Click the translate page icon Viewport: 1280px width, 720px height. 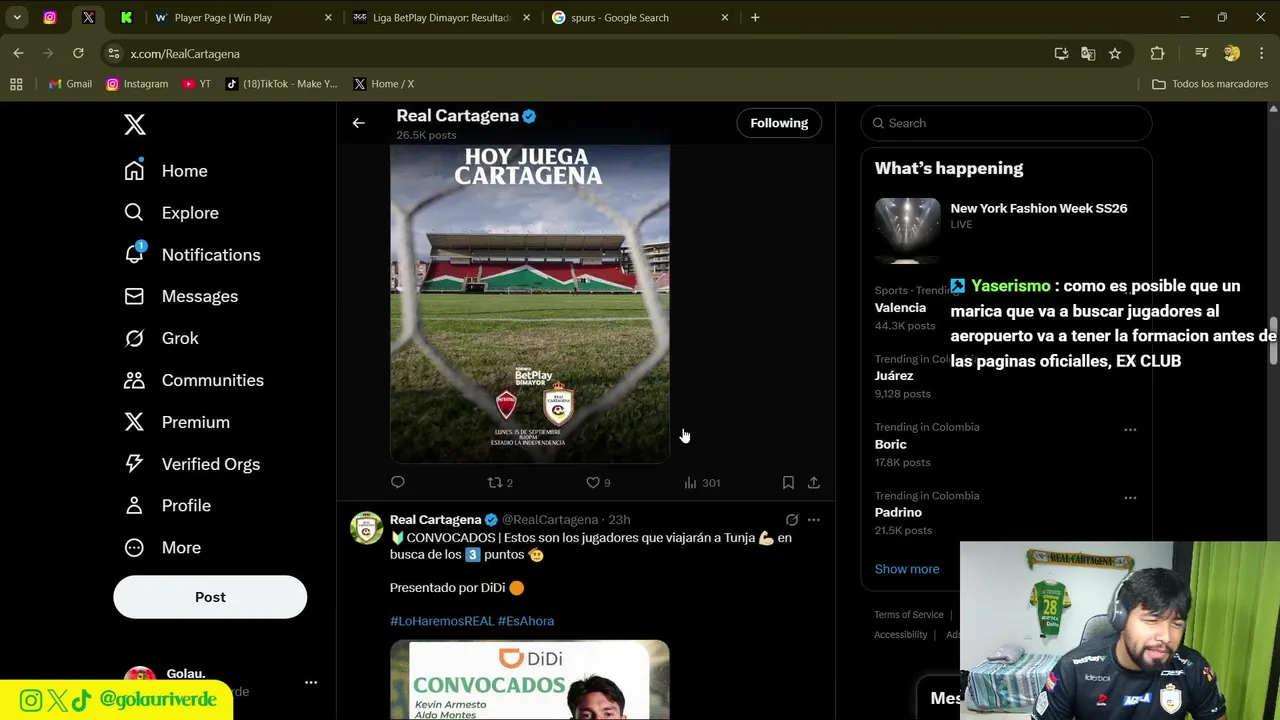point(1088,54)
